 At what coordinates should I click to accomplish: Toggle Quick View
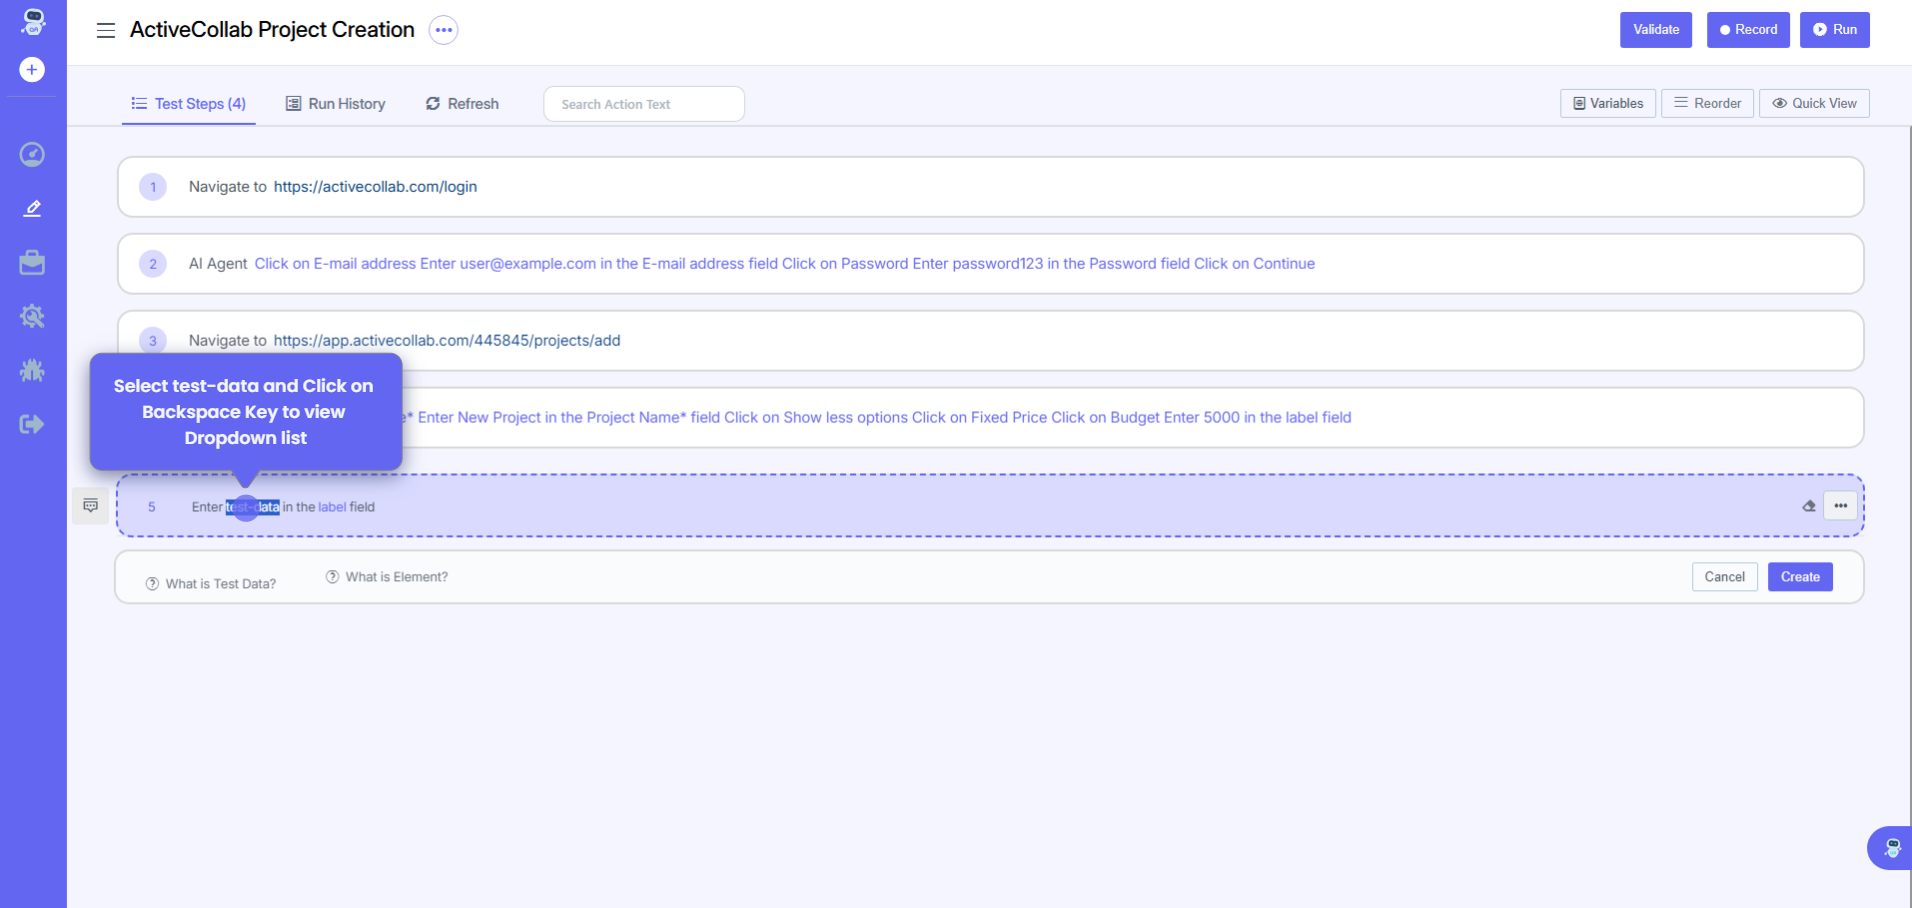point(1814,103)
